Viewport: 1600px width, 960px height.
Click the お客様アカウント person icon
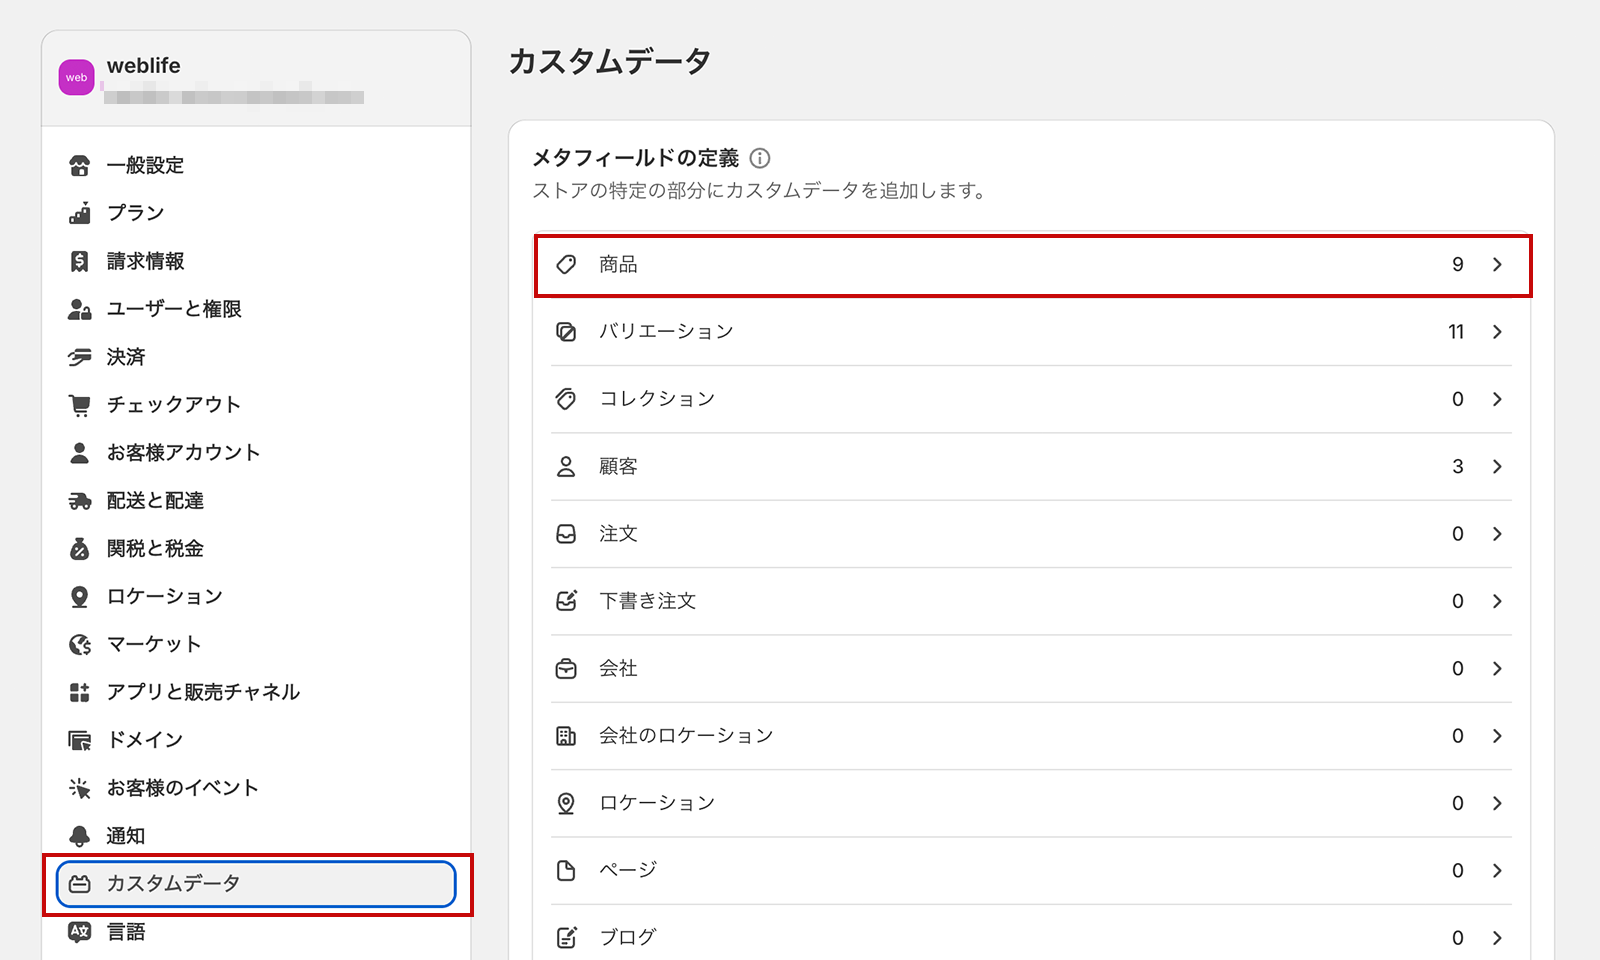point(80,453)
